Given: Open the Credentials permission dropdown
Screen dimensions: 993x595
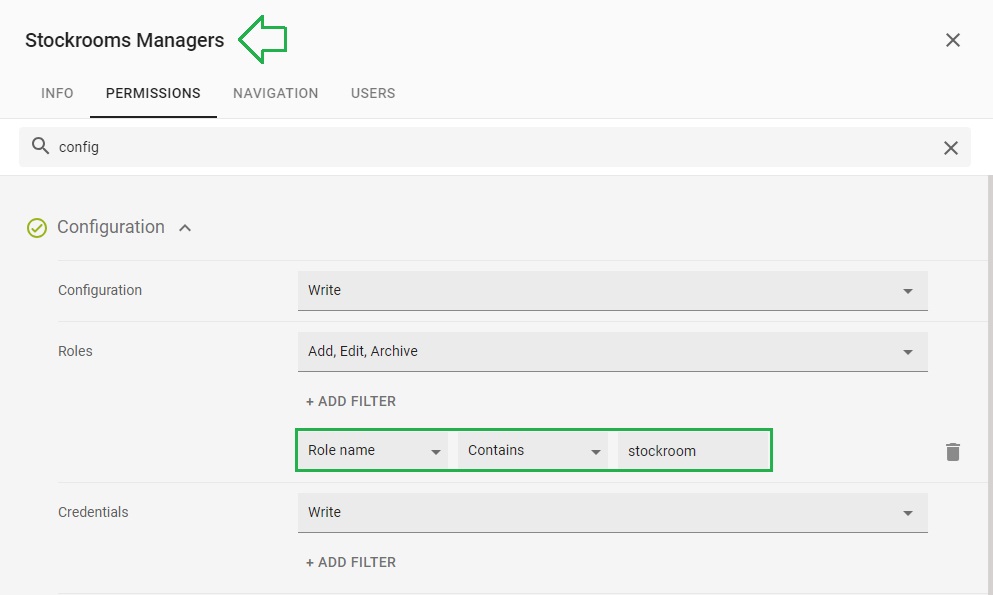Looking at the screenshot, I should point(612,513).
